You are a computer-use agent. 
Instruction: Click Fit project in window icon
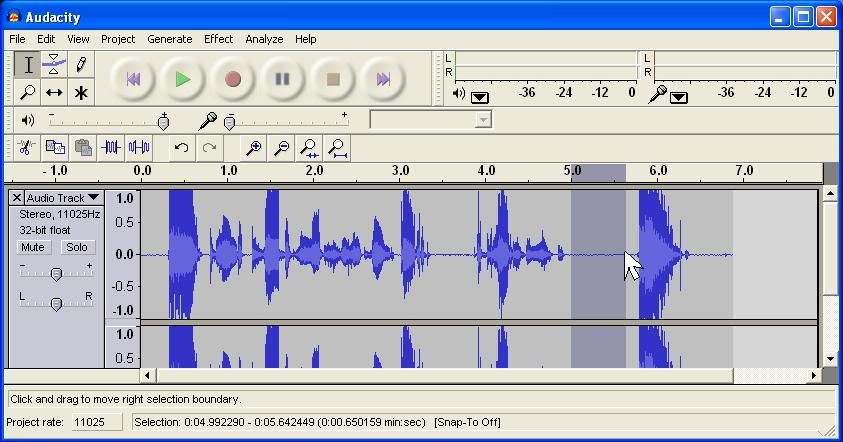[338, 147]
